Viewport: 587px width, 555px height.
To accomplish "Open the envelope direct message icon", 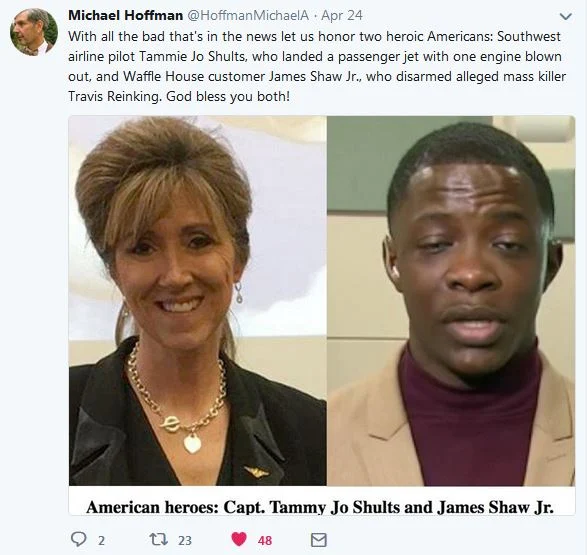I will click(319, 540).
